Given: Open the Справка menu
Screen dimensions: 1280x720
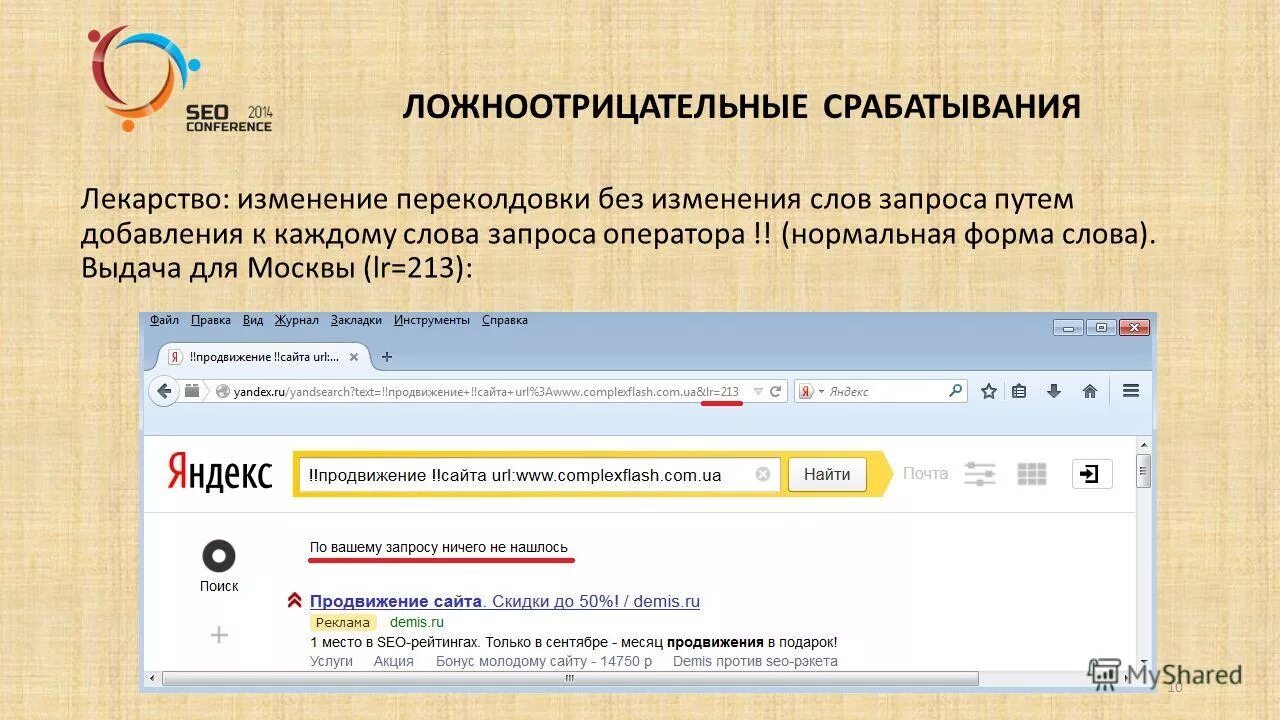Looking at the screenshot, I should click(x=504, y=320).
